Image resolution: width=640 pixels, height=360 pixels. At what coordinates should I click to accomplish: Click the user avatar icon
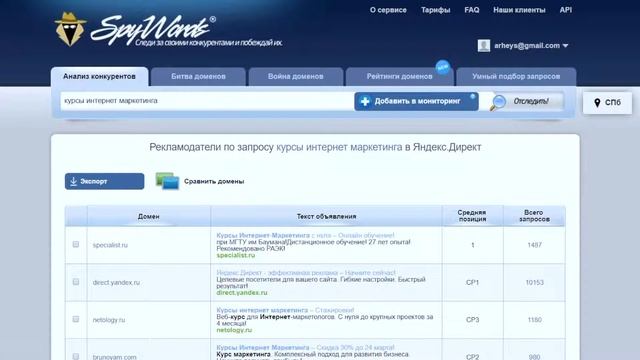pyautogui.click(x=484, y=45)
